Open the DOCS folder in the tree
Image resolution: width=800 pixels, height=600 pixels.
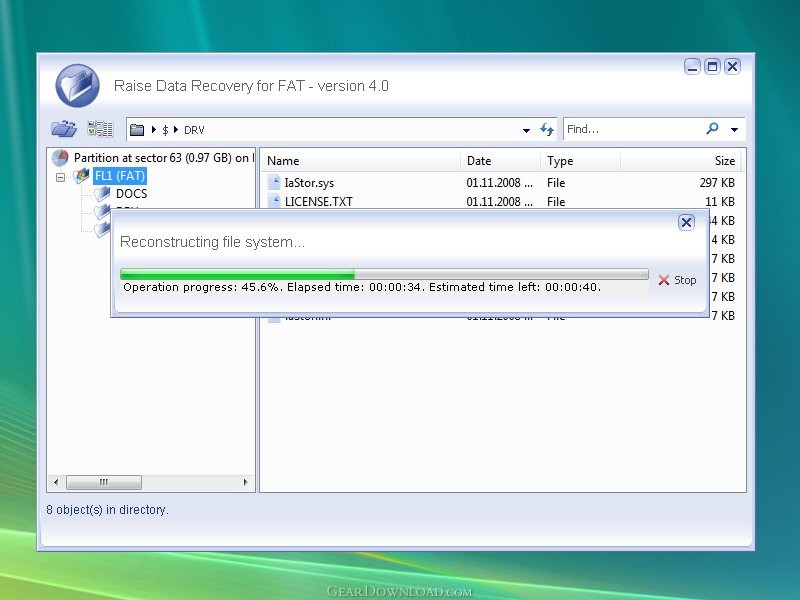click(132, 194)
